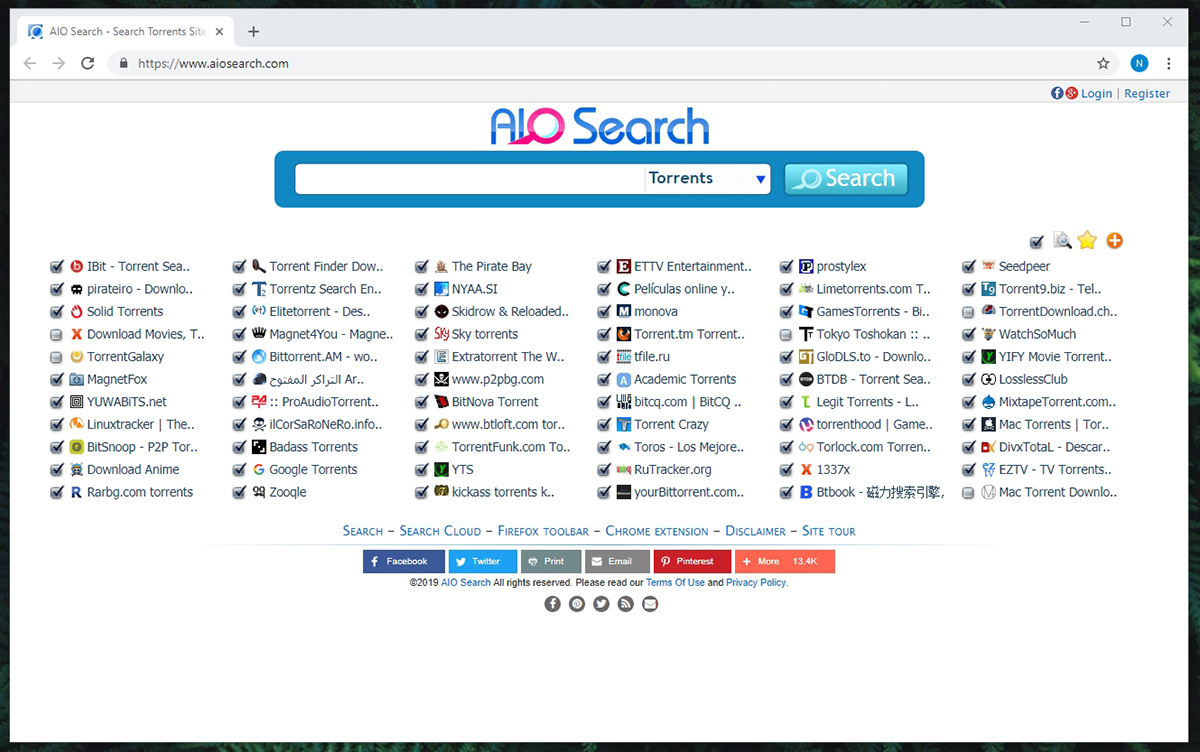Click the Google plus login icon
The height and width of the screenshot is (752, 1200).
pos(1071,93)
